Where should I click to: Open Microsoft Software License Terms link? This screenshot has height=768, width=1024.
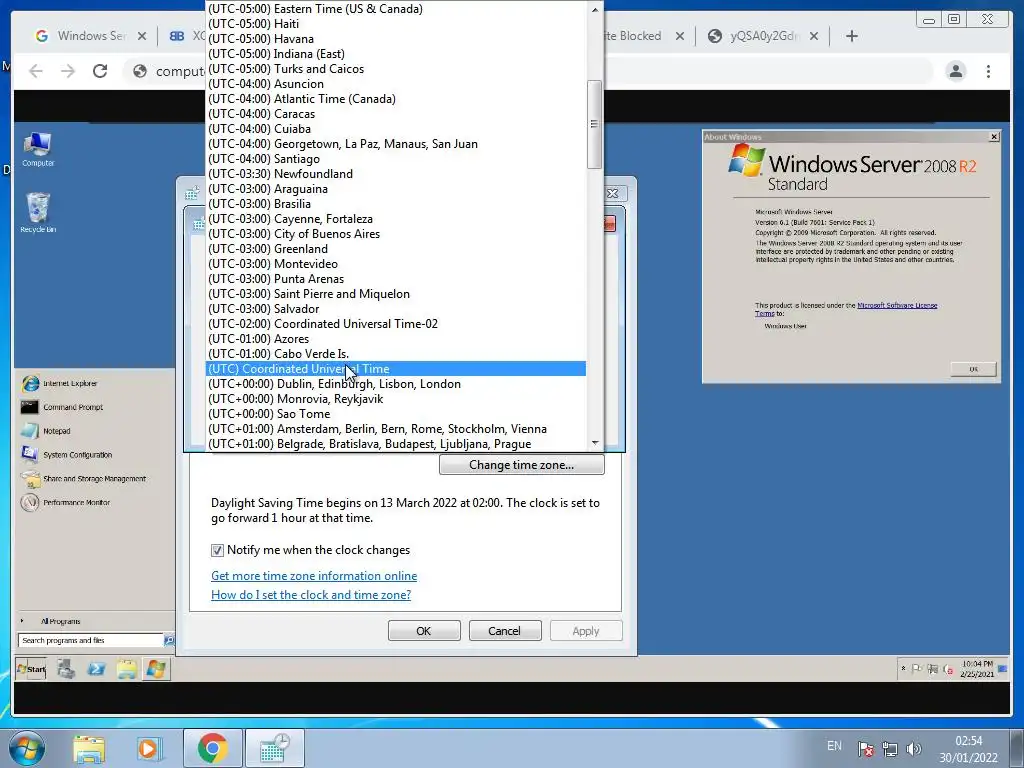(x=897, y=305)
